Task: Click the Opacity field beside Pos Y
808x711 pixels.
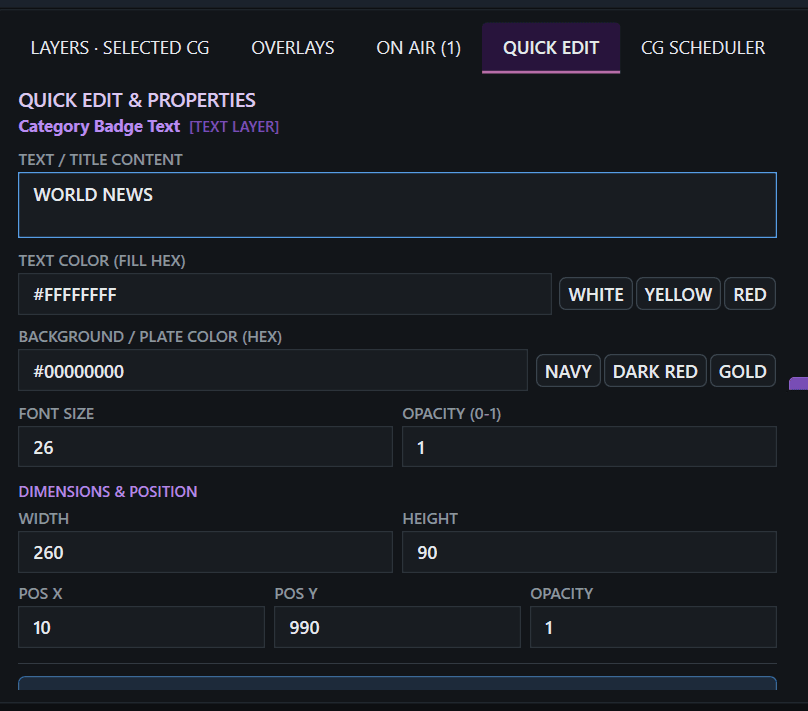Action: (653, 627)
